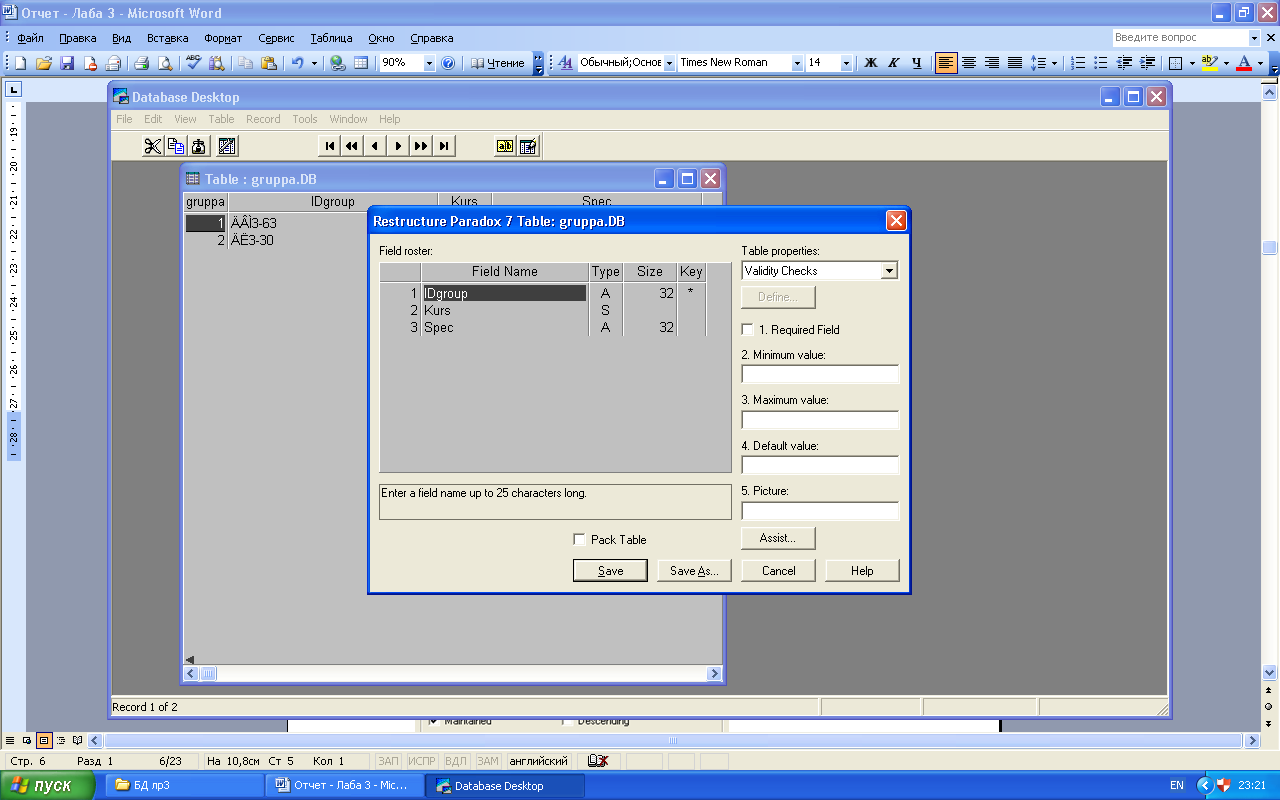
Task: Go to previous record arrow
Action: (x=375, y=146)
